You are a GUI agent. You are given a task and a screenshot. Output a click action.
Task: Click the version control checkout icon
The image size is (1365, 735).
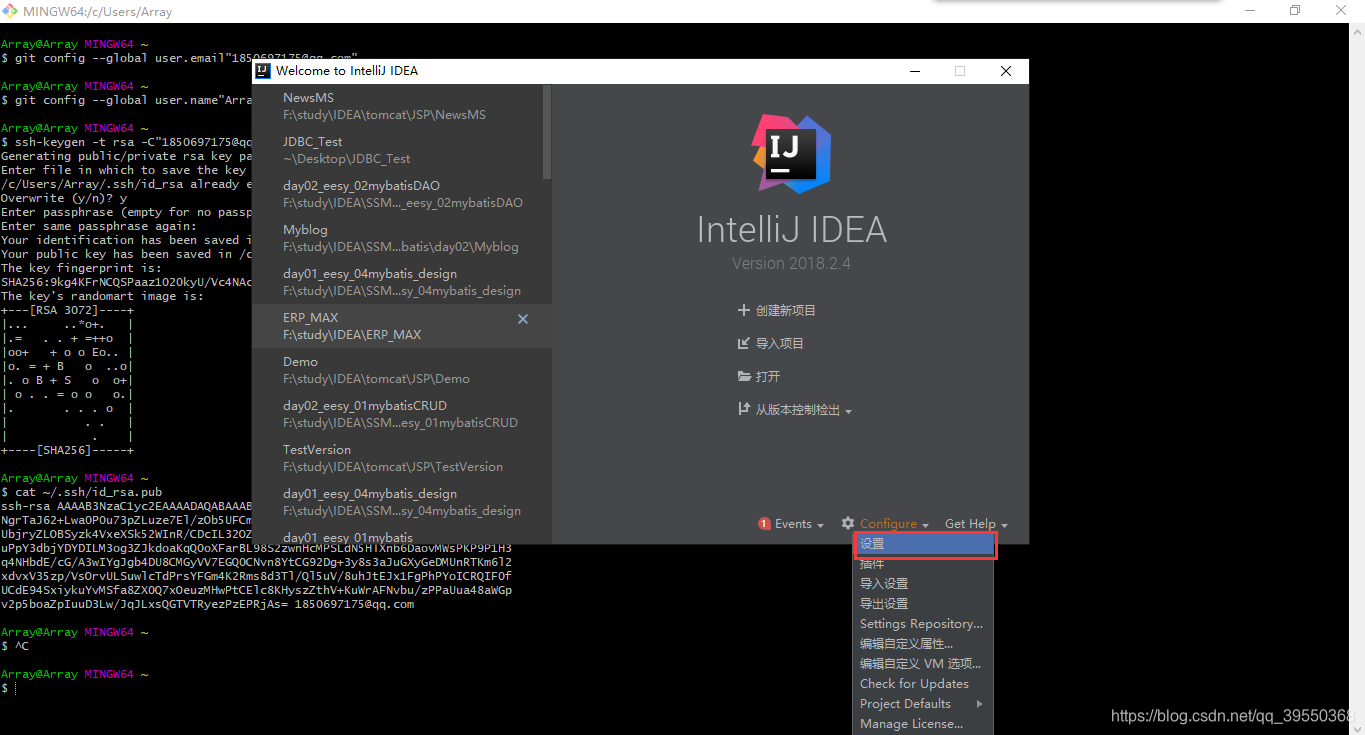pos(743,409)
